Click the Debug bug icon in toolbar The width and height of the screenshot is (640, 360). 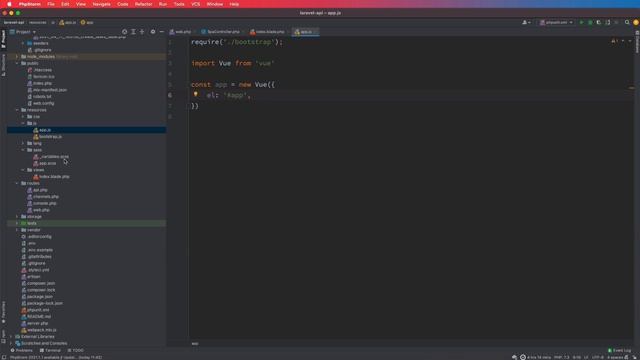coord(590,22)
